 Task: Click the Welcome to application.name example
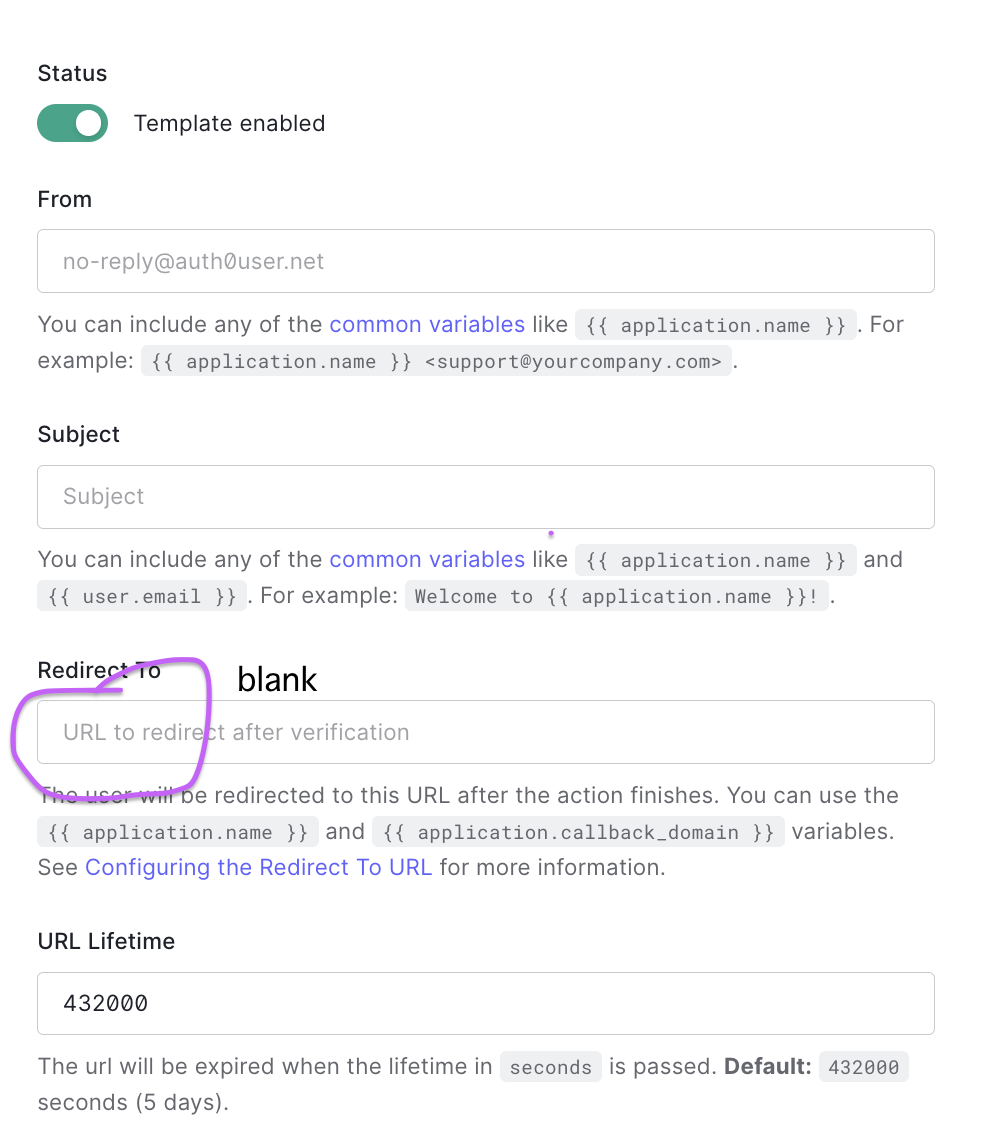coord(617,596)
